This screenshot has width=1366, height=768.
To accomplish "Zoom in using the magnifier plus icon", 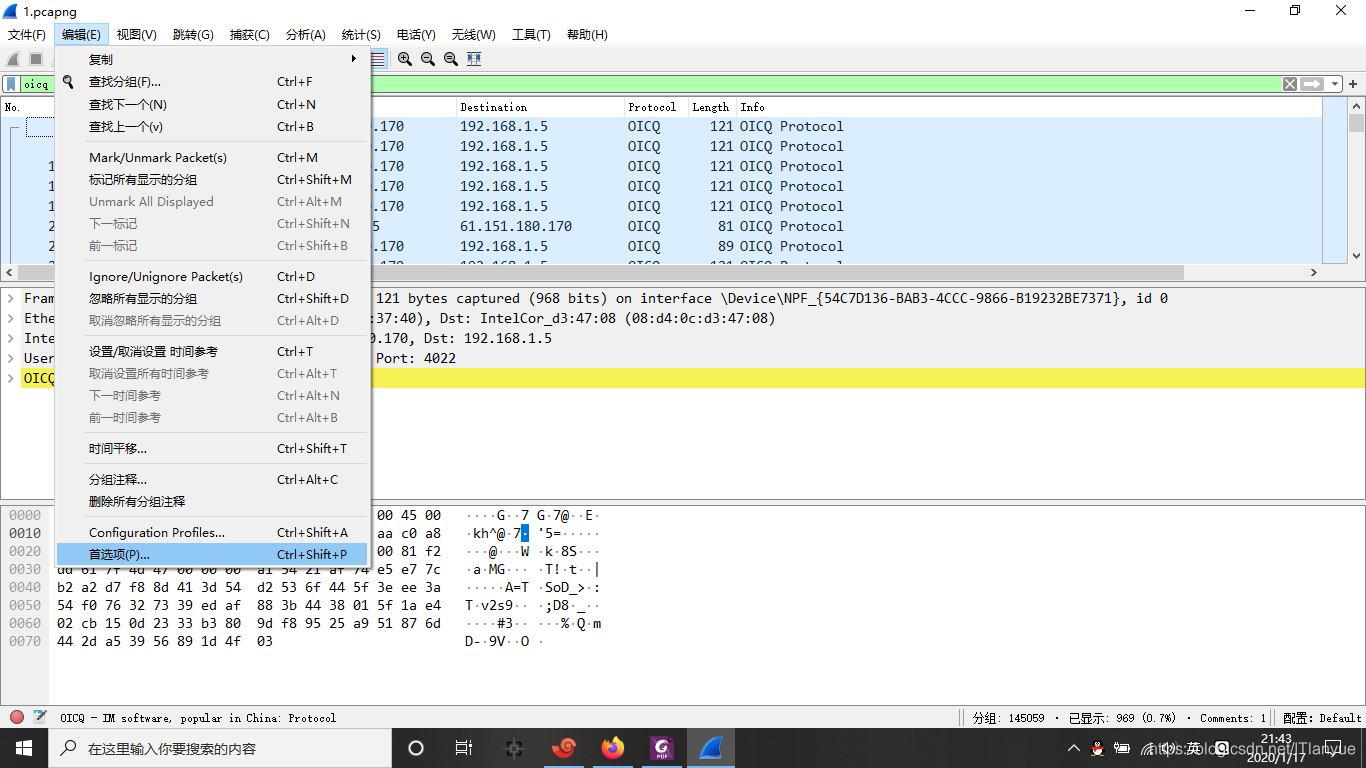I will 405,59.
